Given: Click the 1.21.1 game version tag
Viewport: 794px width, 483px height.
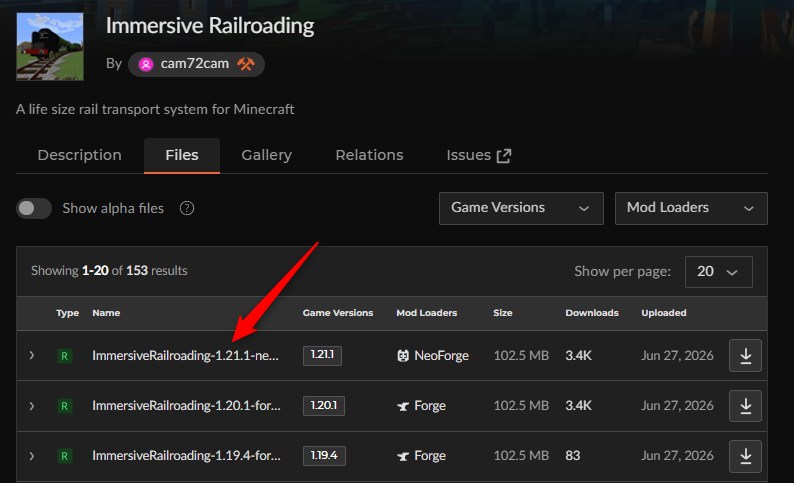Looking at the screenshot, I should pyautogui.click(x=322, y=355).
